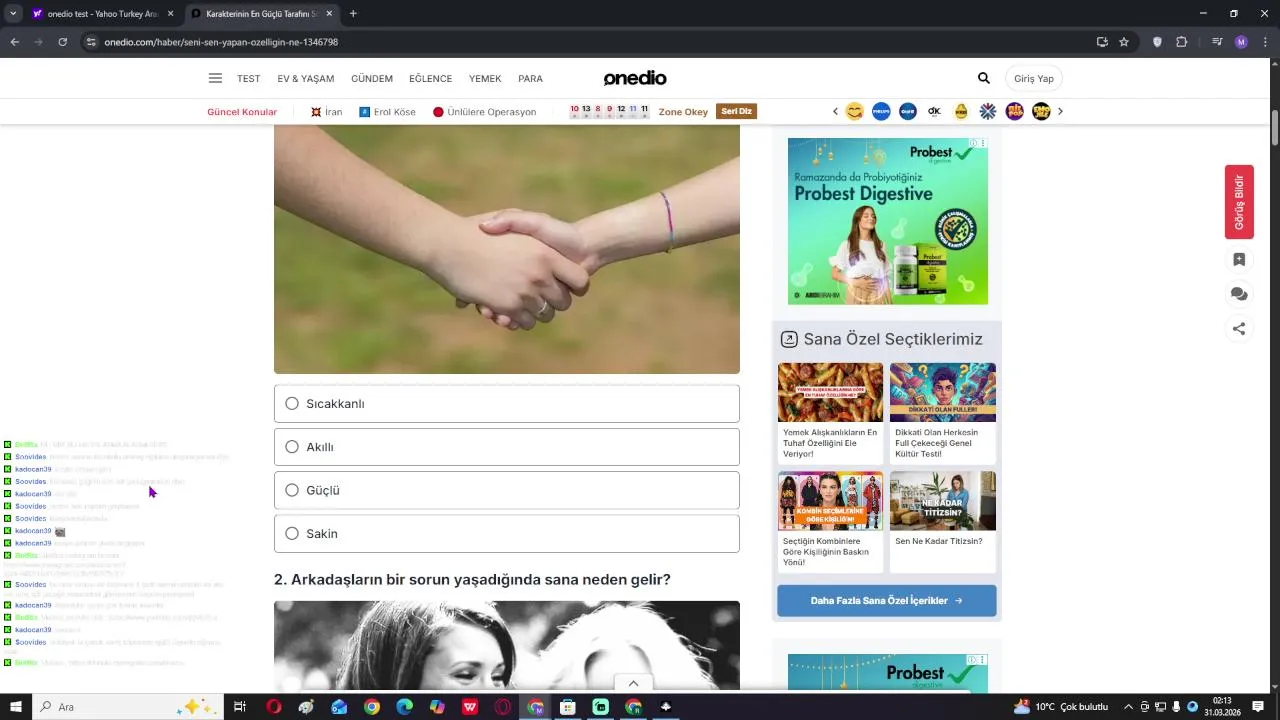
Task: Click the Onedio logo
Action: (635, 78)
